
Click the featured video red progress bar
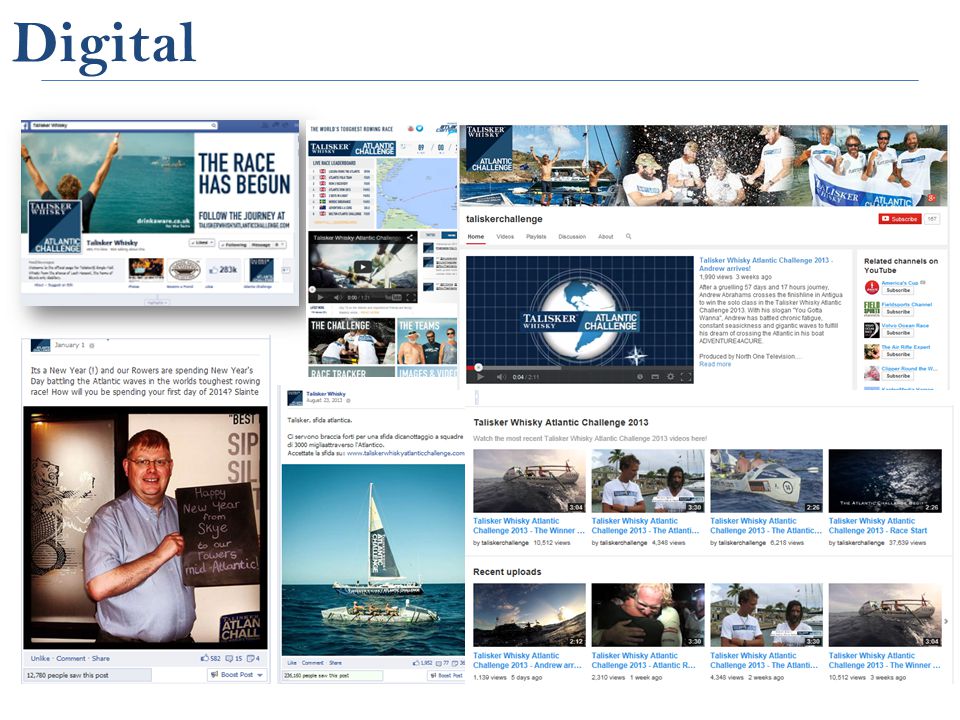580,368
